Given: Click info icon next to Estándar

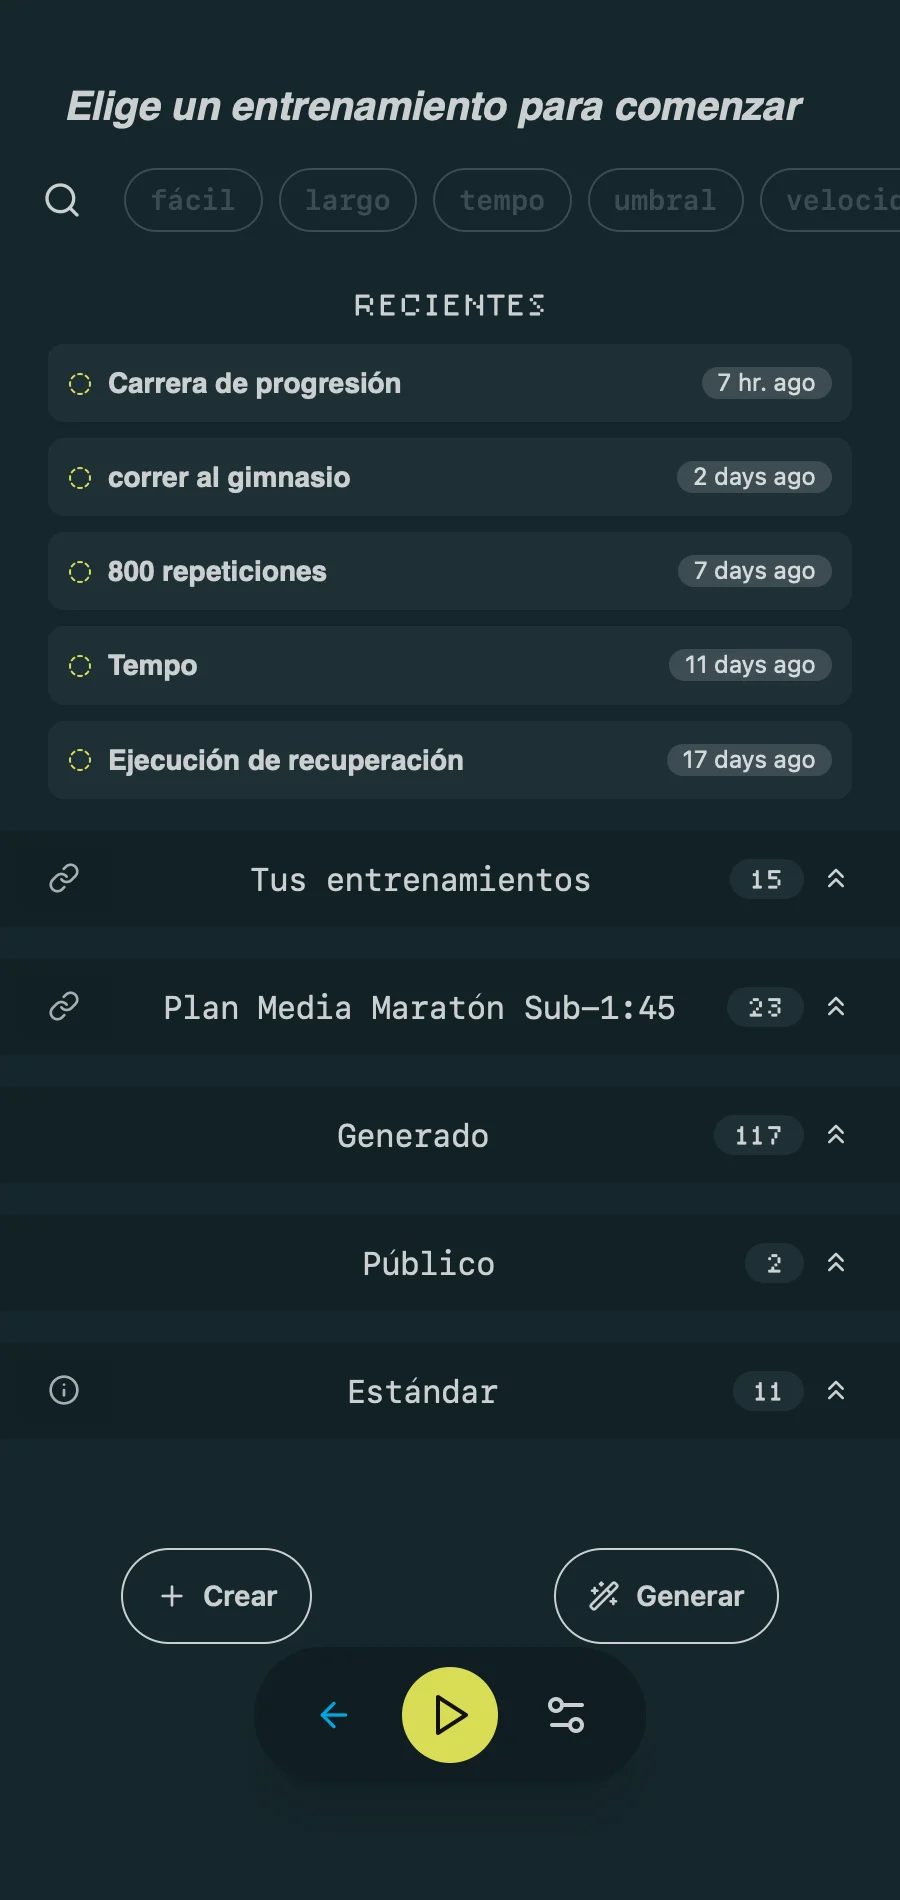Looking at the screenshot, I should pos(64,1390).
